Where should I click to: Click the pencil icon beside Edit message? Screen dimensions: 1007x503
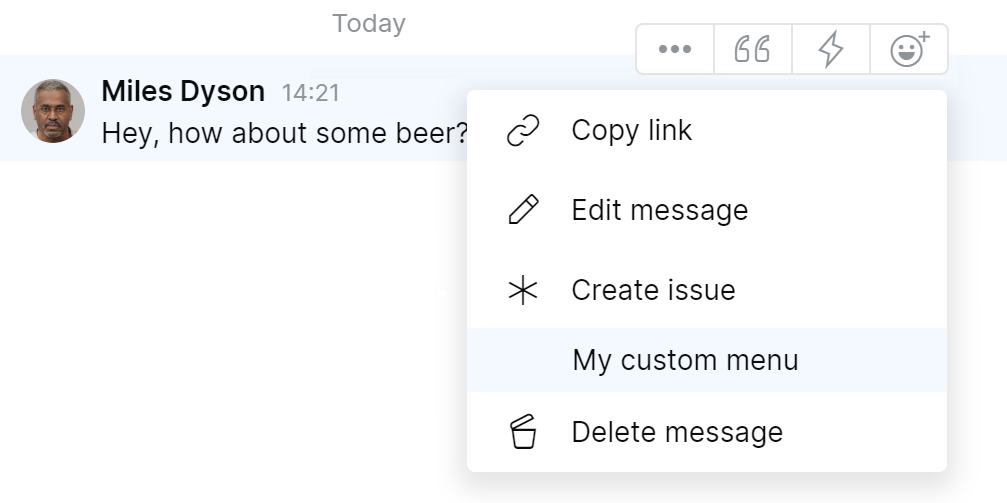(x=523, y=211)
